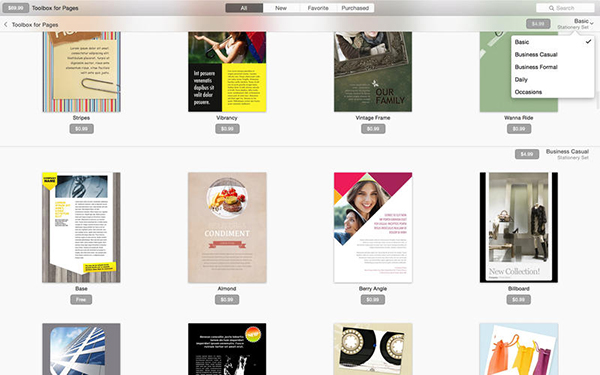
Task: Buy Billboard template for $0.99
Action: [518, 300]
